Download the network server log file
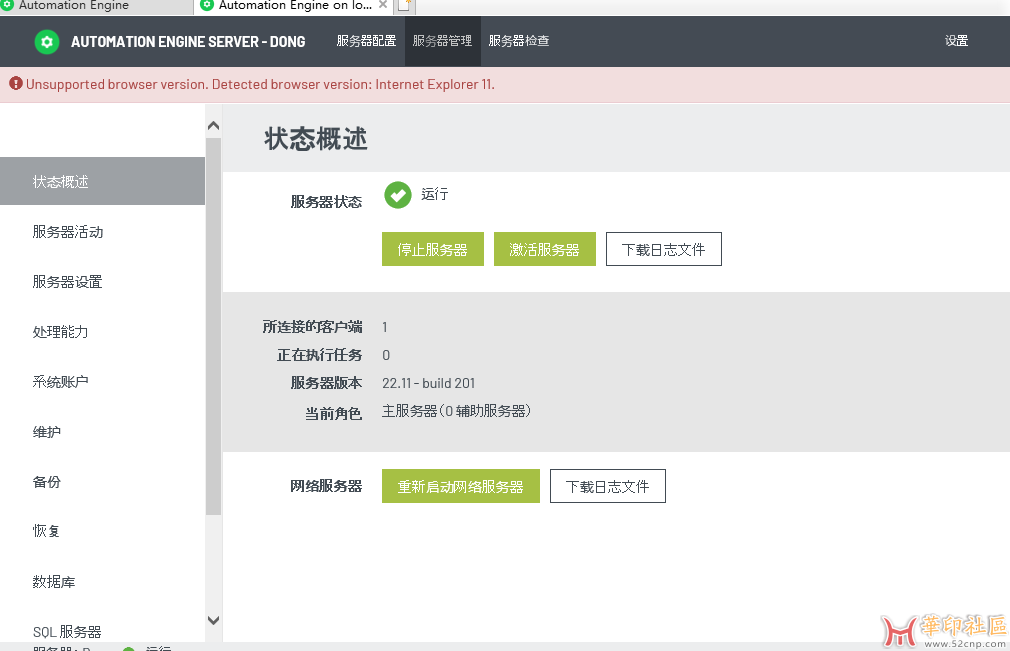This screenshot has width=1010, height=651. [607, 486]
